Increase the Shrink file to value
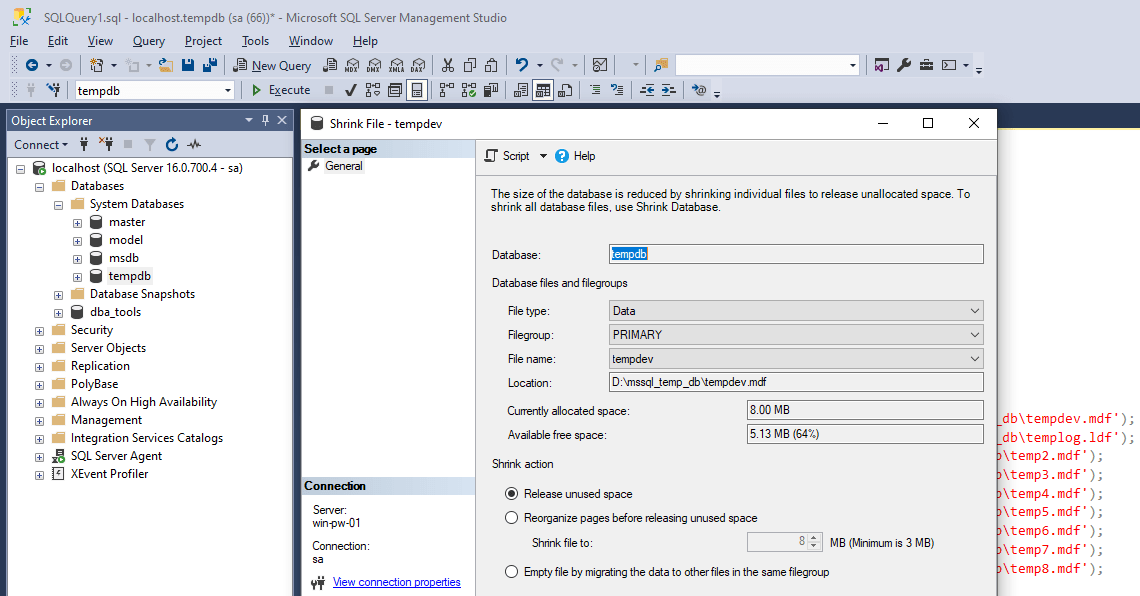The height and width of the screenshot is (596, 1140). [815, 538]
